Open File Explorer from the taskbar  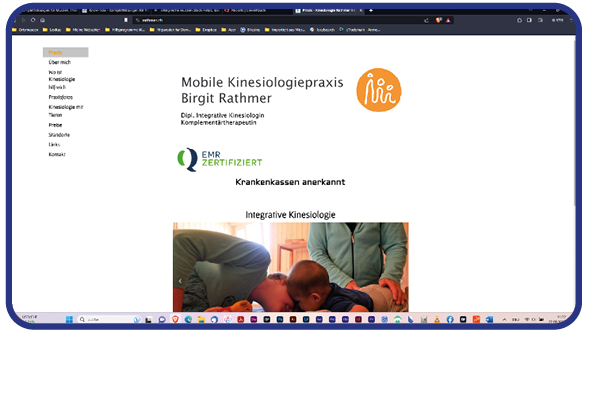[201, 320]
